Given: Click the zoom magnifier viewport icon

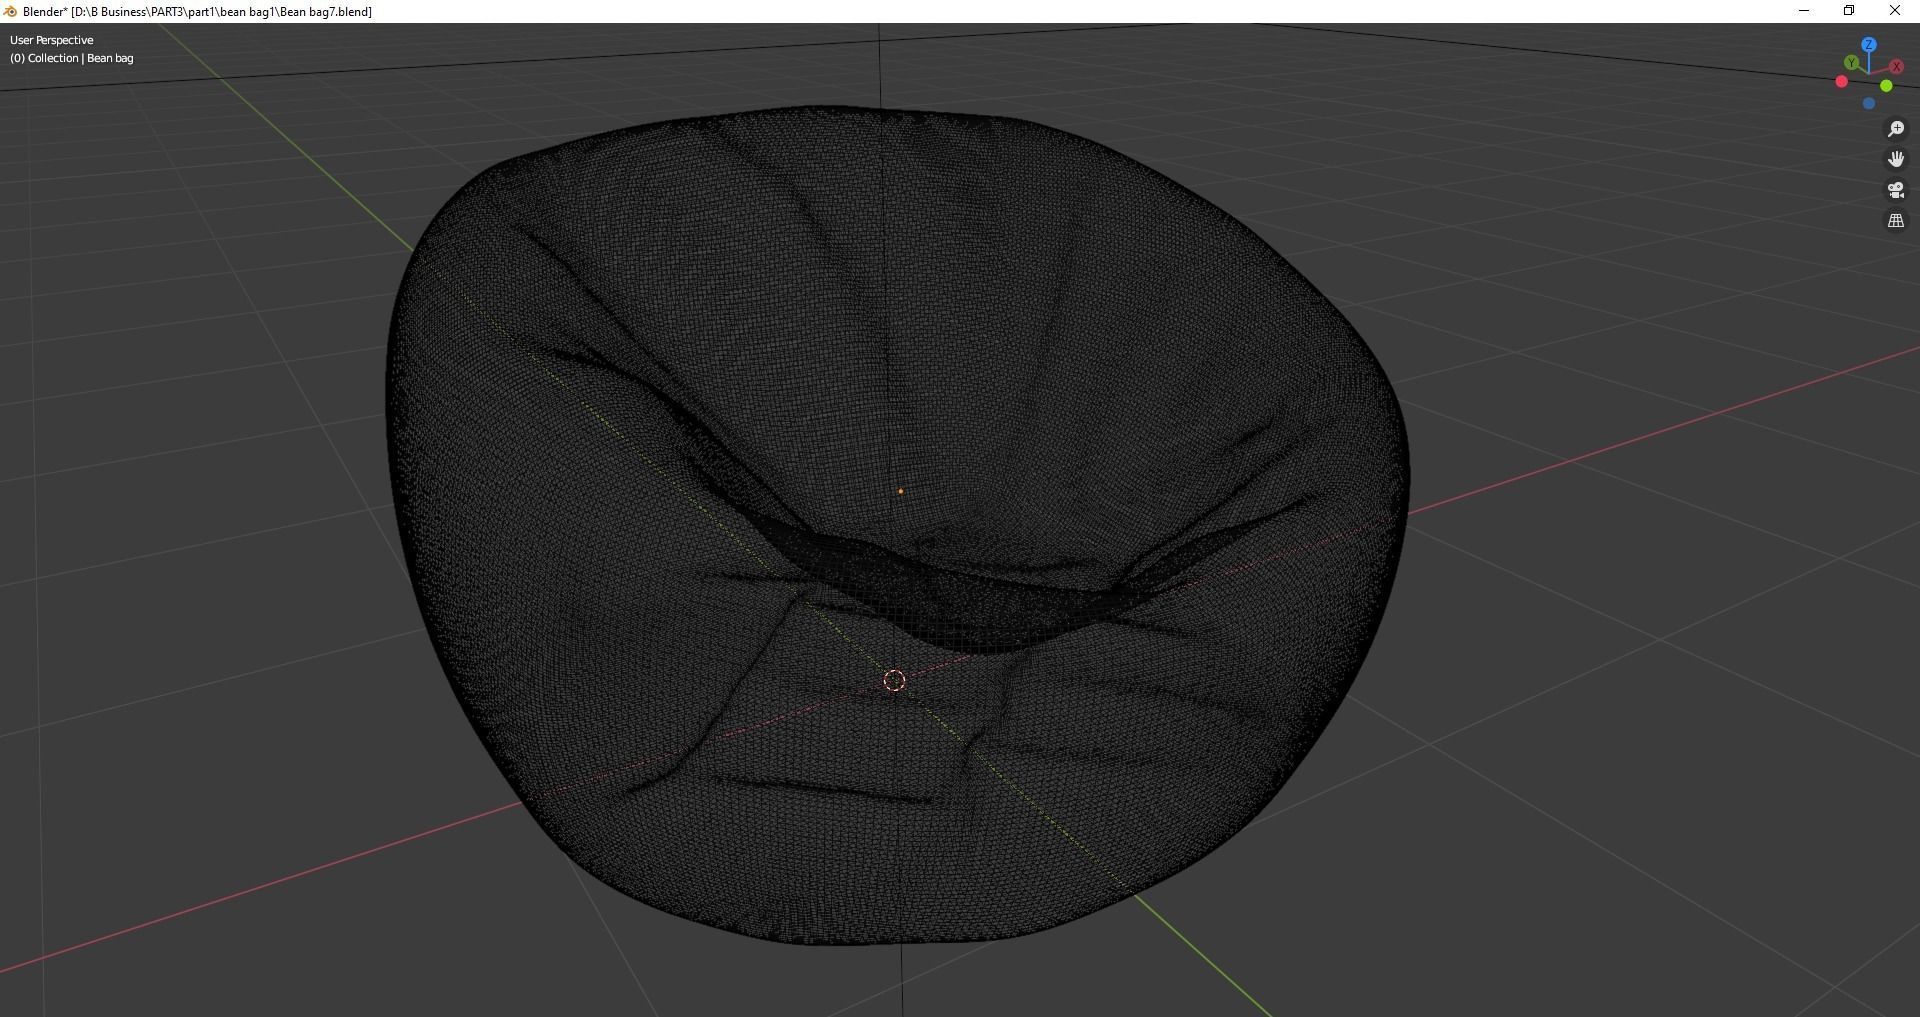Looking at the screenshot, I should point(1895,129).
